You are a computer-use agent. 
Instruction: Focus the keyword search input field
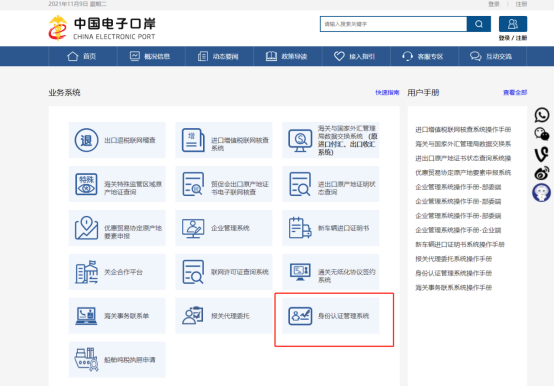pos(393,24)
